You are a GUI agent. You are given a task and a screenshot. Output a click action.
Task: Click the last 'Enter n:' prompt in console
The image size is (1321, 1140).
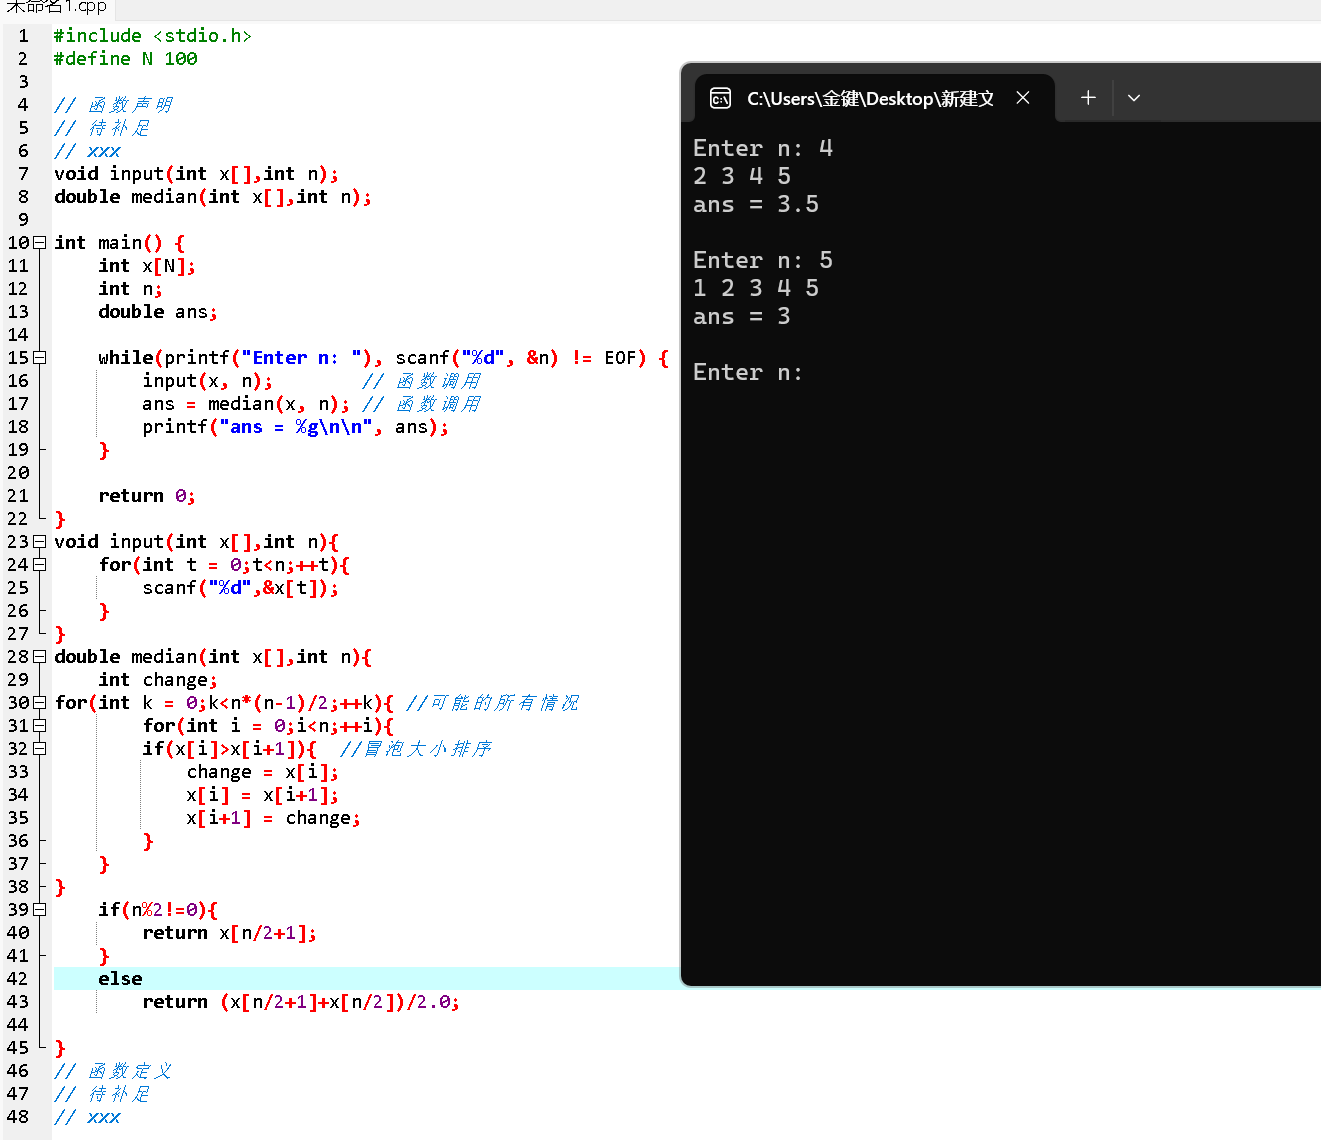(748, 372)
